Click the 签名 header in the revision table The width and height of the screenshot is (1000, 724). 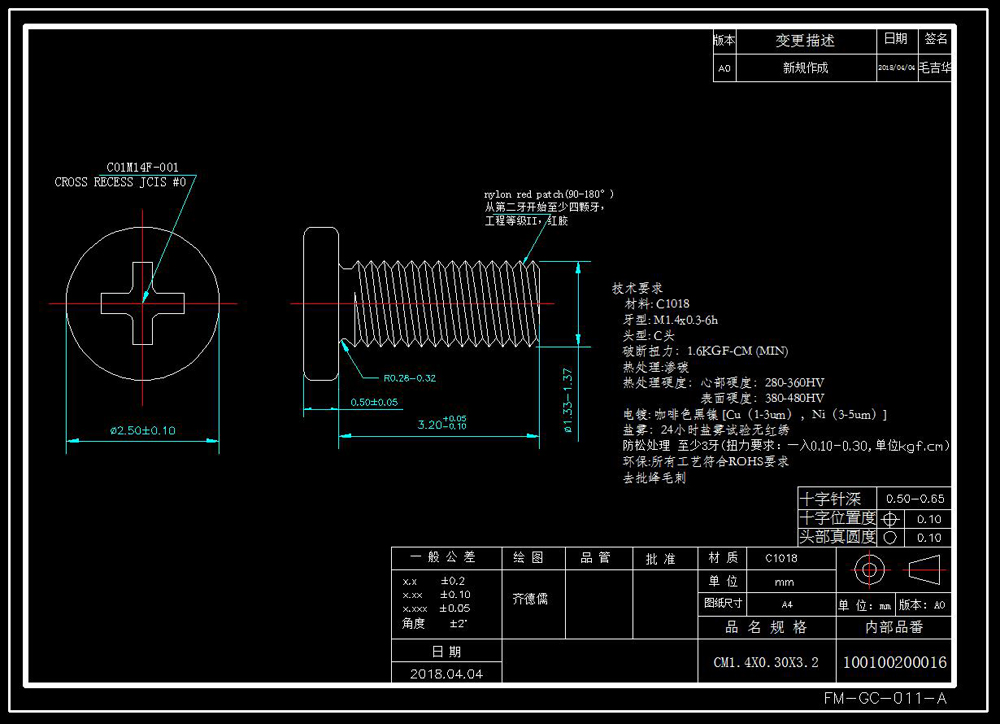point(935,39)
